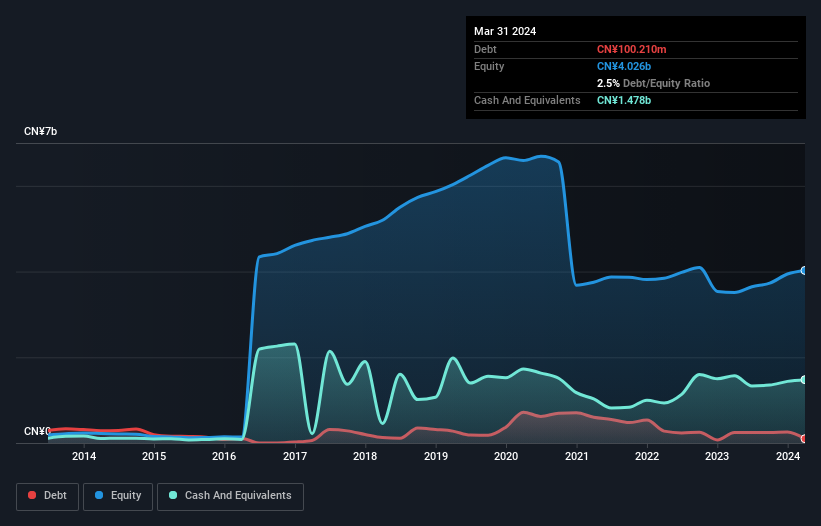
Task: Toggle the Equity series legend button
Action: pyautogui.click(x=118, y=496)
